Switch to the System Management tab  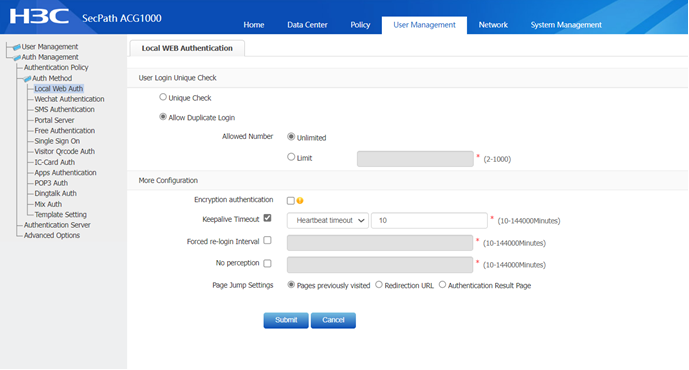(x=566, y=25)
